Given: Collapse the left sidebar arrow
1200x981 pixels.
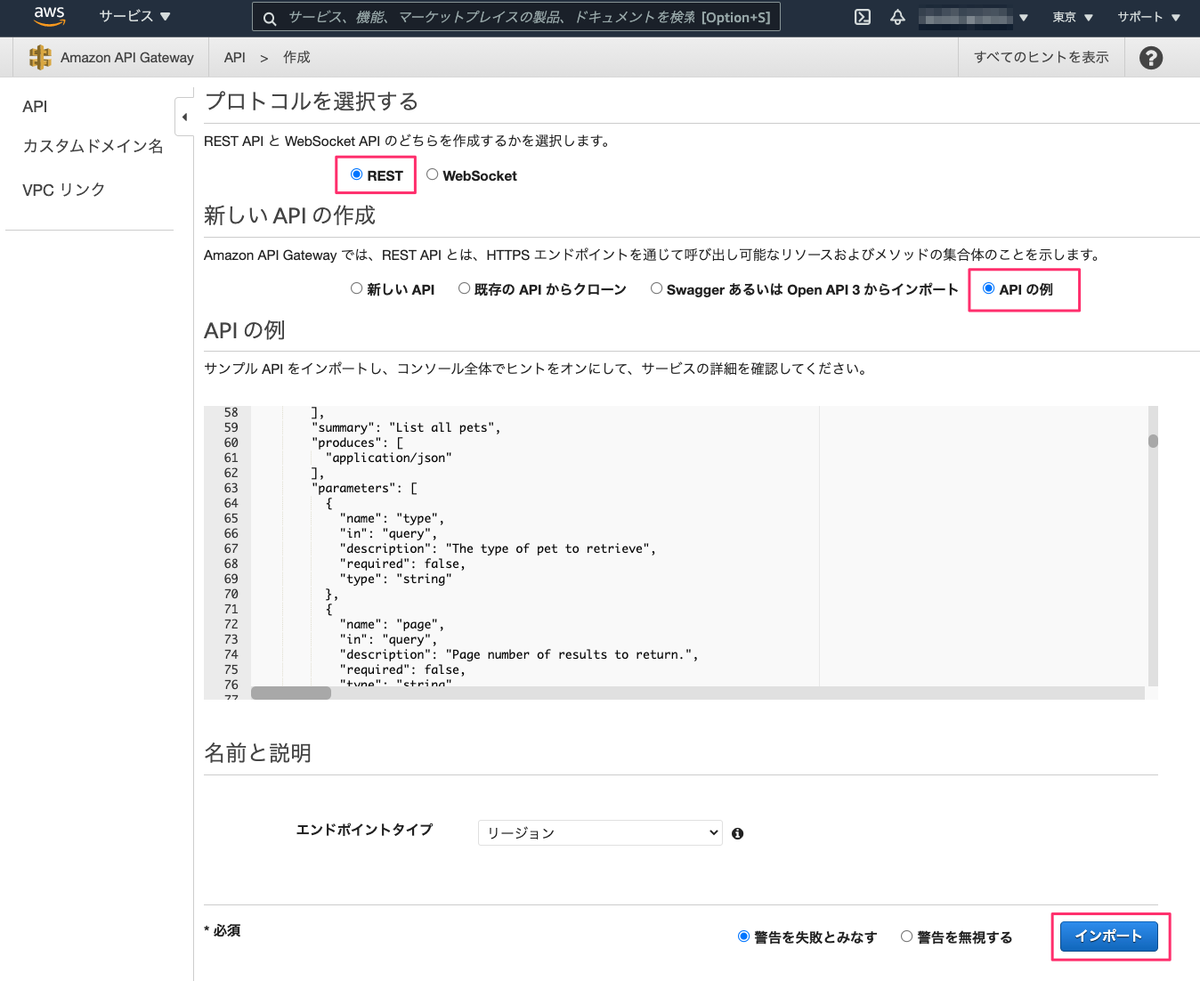Looking at the screenshot, I should [184, 118].
